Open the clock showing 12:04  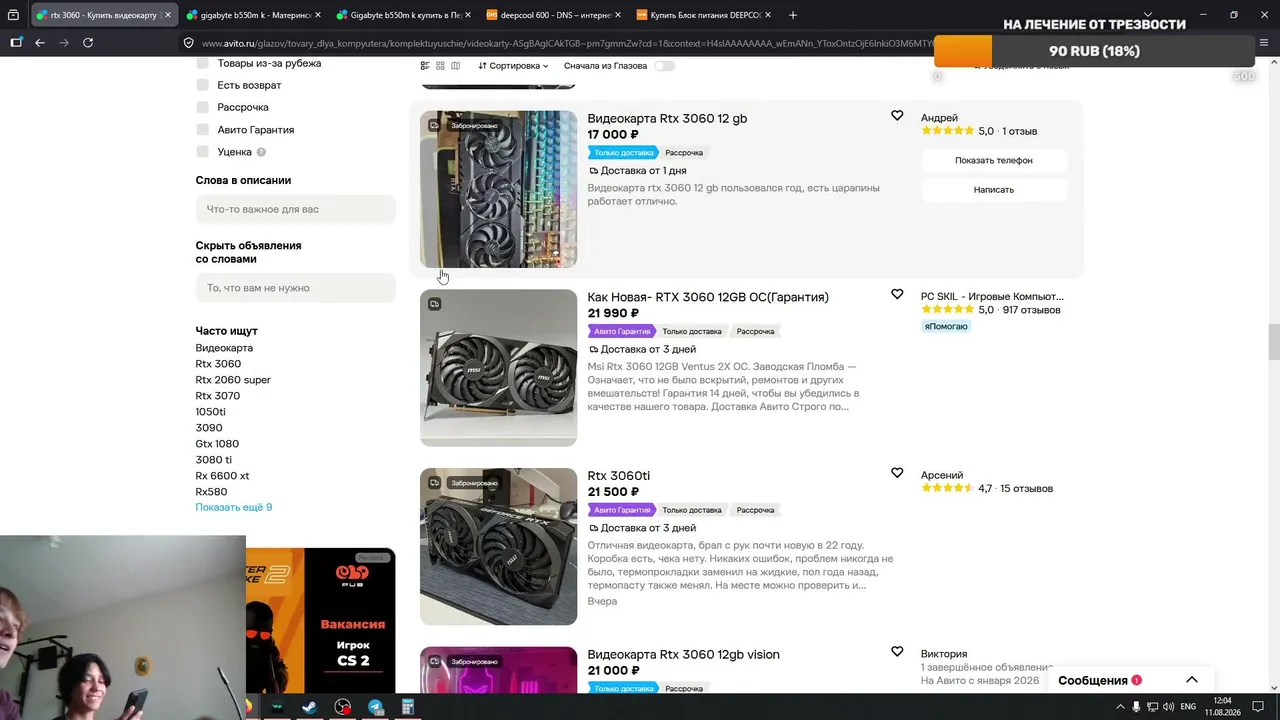pos(1222,707)
